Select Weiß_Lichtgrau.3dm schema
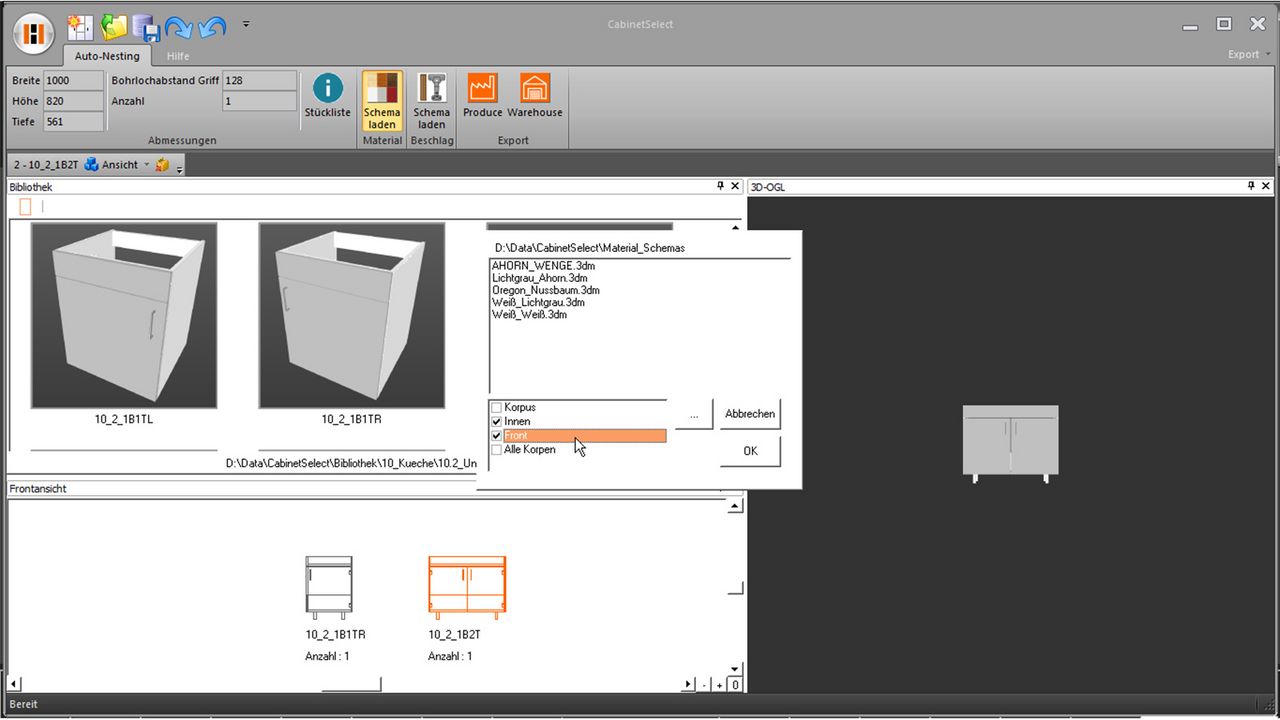The height and width of the screenshot is (720, 1280). (538, 302)
